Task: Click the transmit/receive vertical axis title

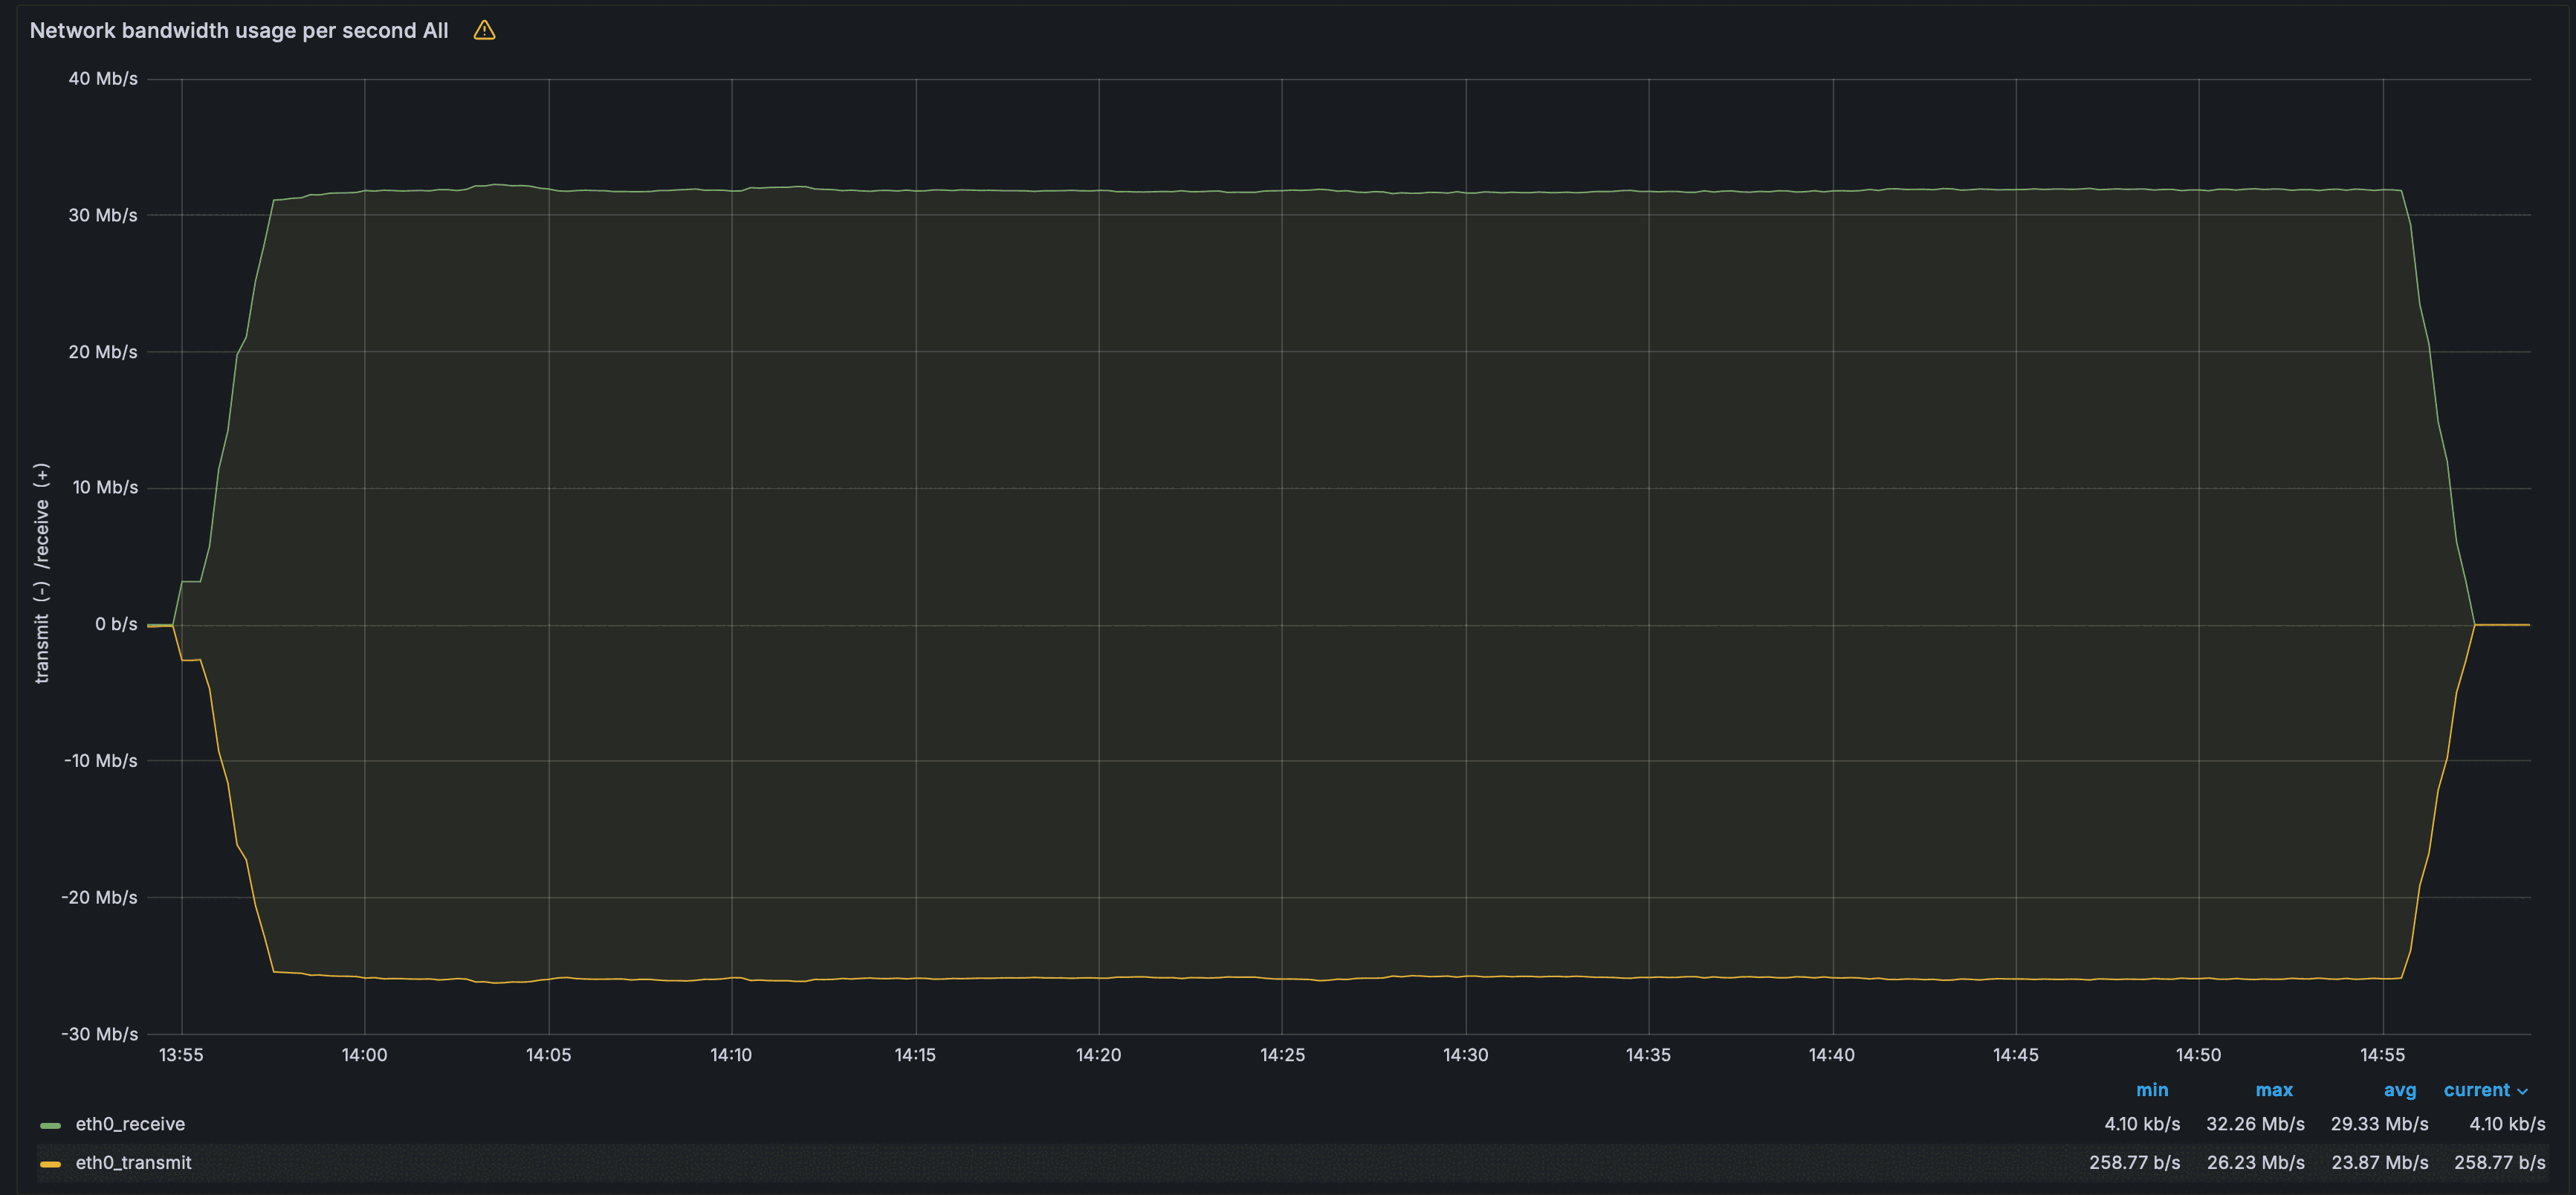Action: tap(41, 573)
